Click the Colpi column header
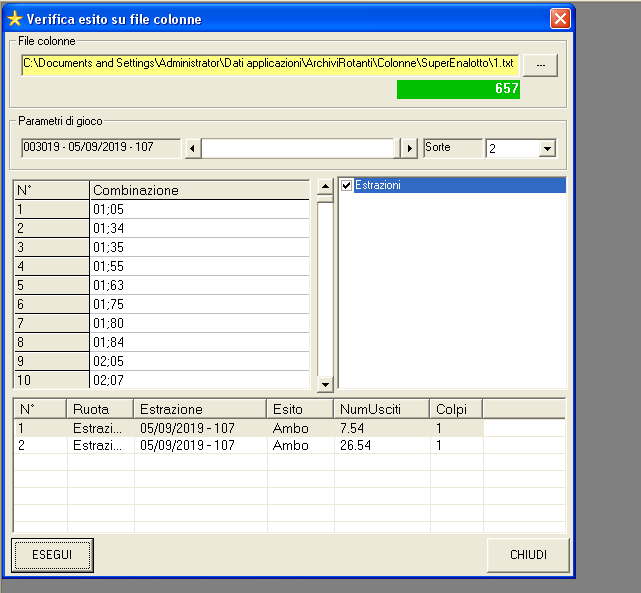Viewport: 641px width, 593px height. point(456,409)
